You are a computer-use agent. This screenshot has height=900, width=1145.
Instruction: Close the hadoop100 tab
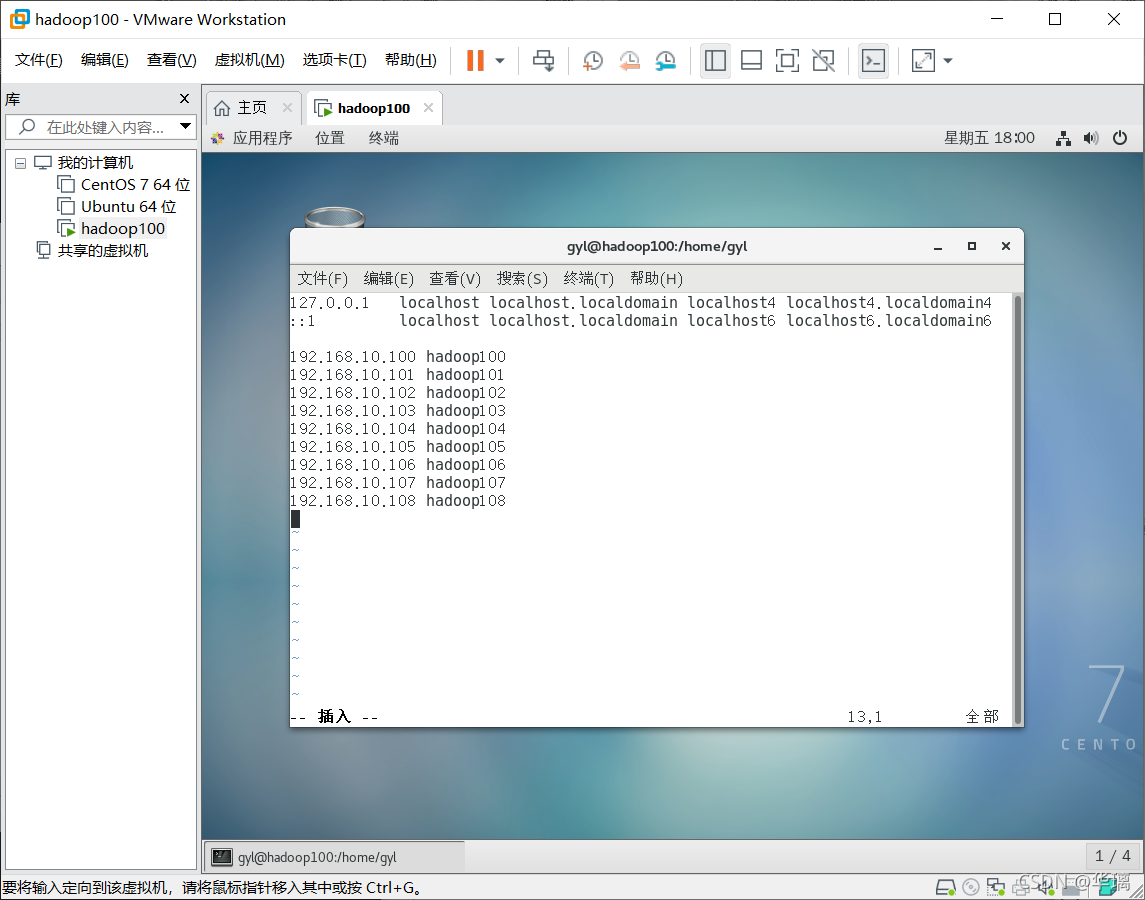click(429, 108)
